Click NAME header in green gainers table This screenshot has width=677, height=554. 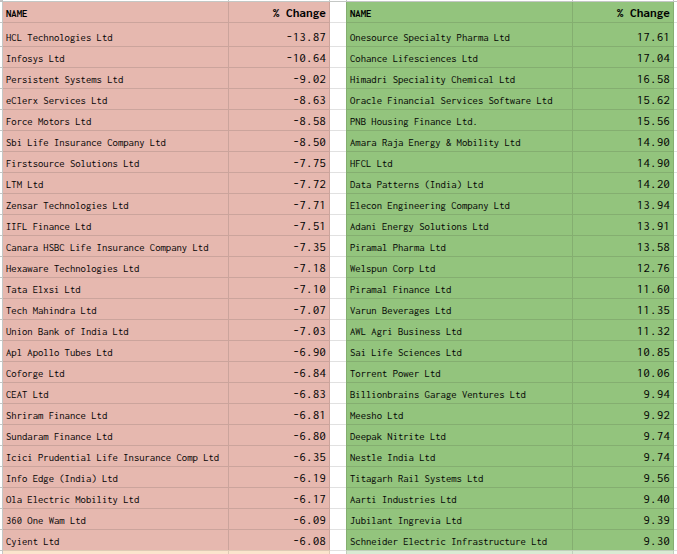[360, 14]
